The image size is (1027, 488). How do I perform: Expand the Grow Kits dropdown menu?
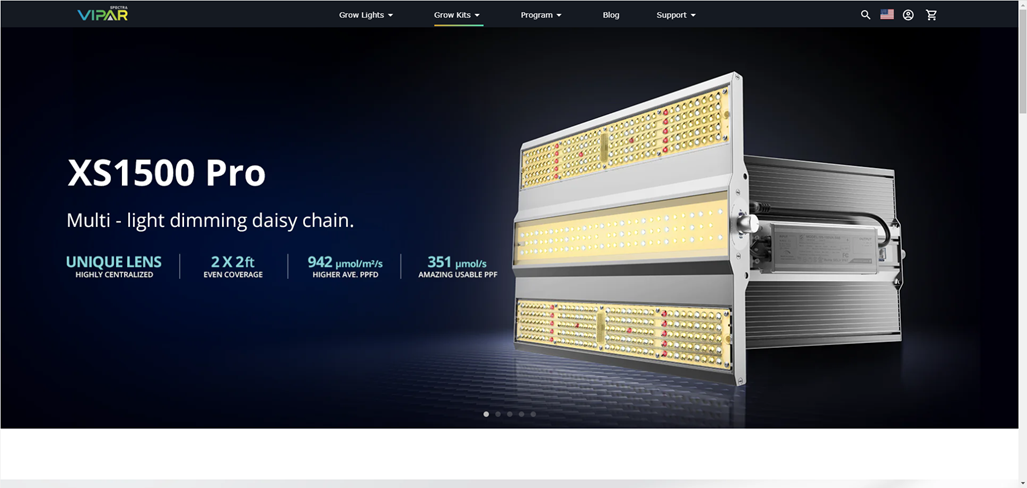[457, 15]
